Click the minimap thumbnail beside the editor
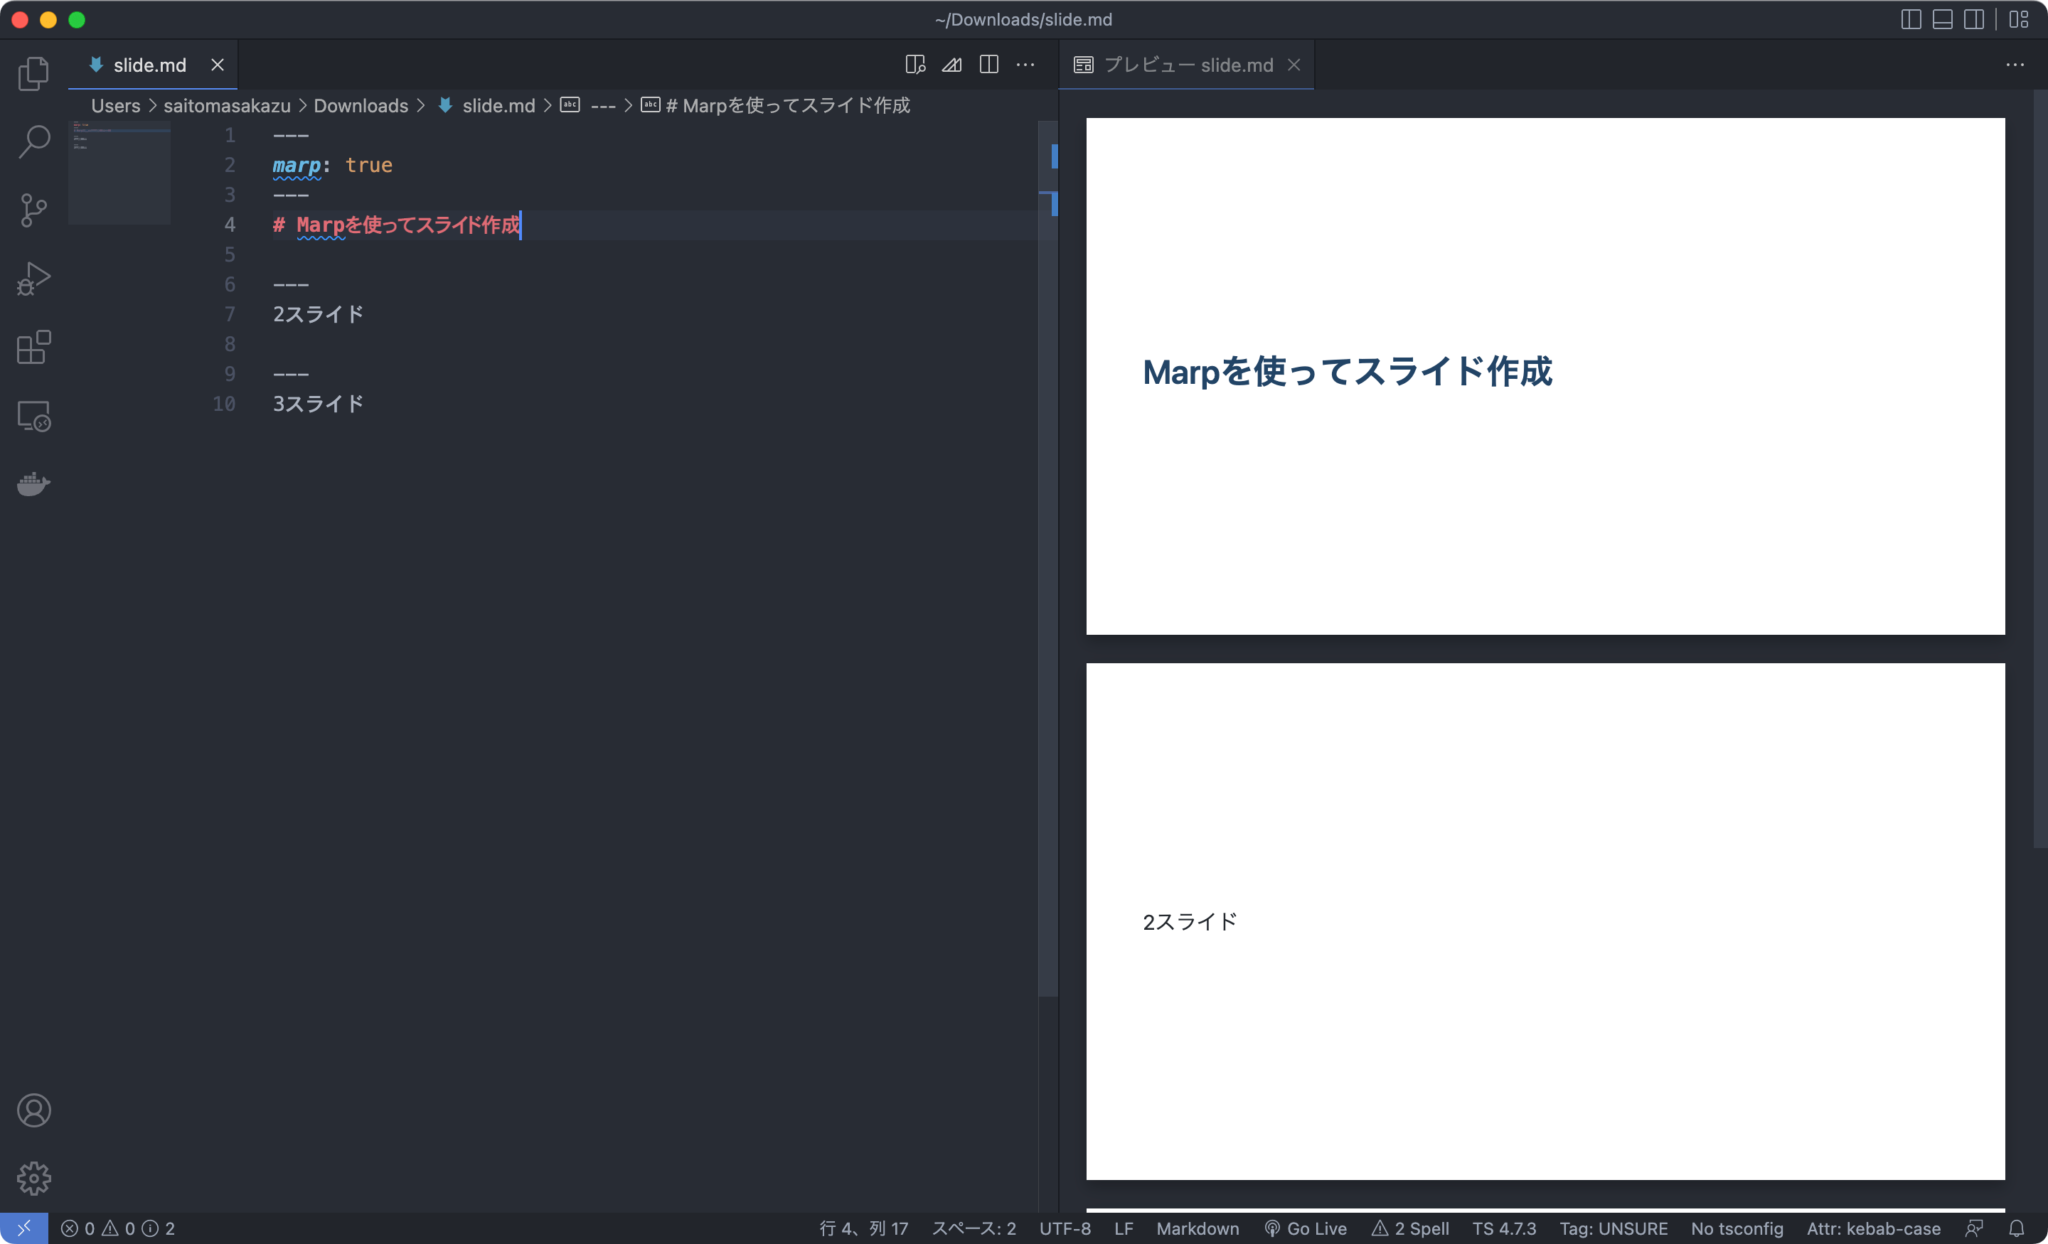This screenshot has width=2048, height=1244. [119, 172]
